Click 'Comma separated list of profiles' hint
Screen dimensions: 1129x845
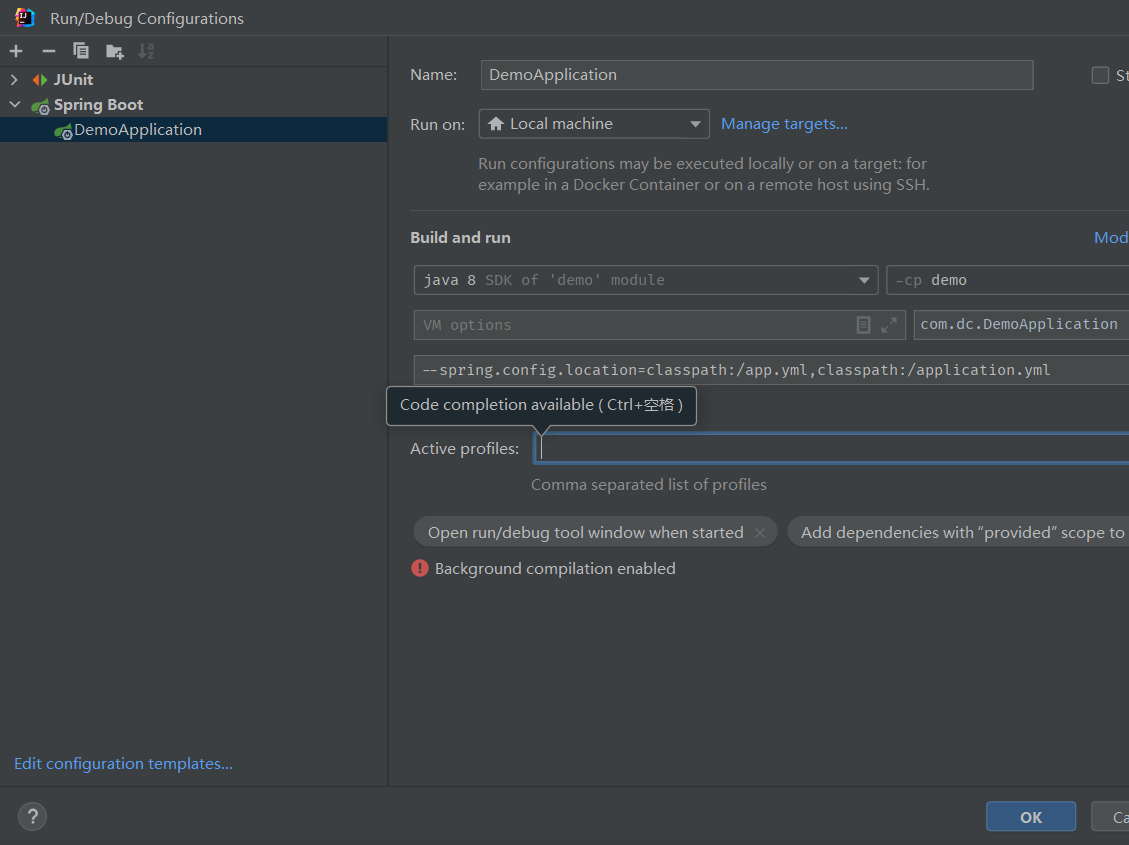pos(649,484)
